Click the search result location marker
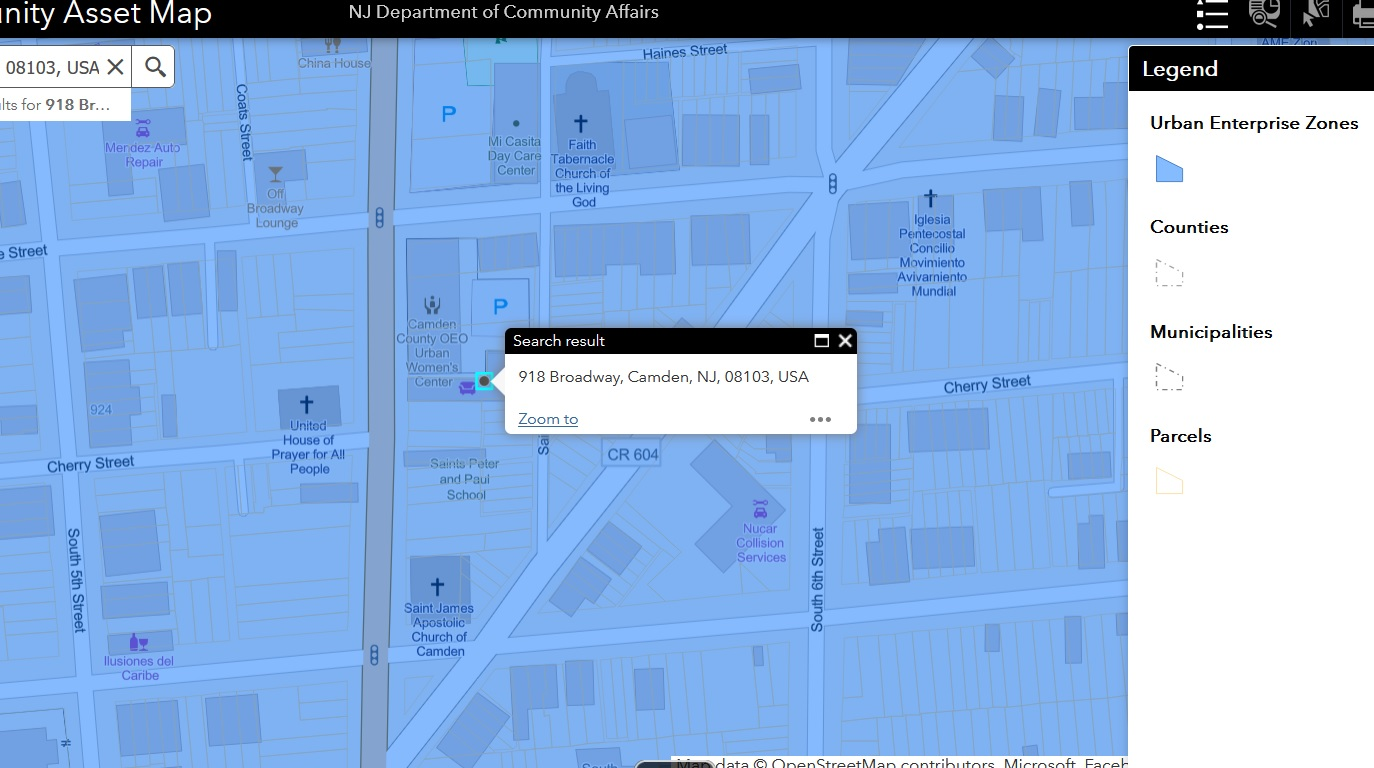 pyautogui.click(x=484, y=381)
